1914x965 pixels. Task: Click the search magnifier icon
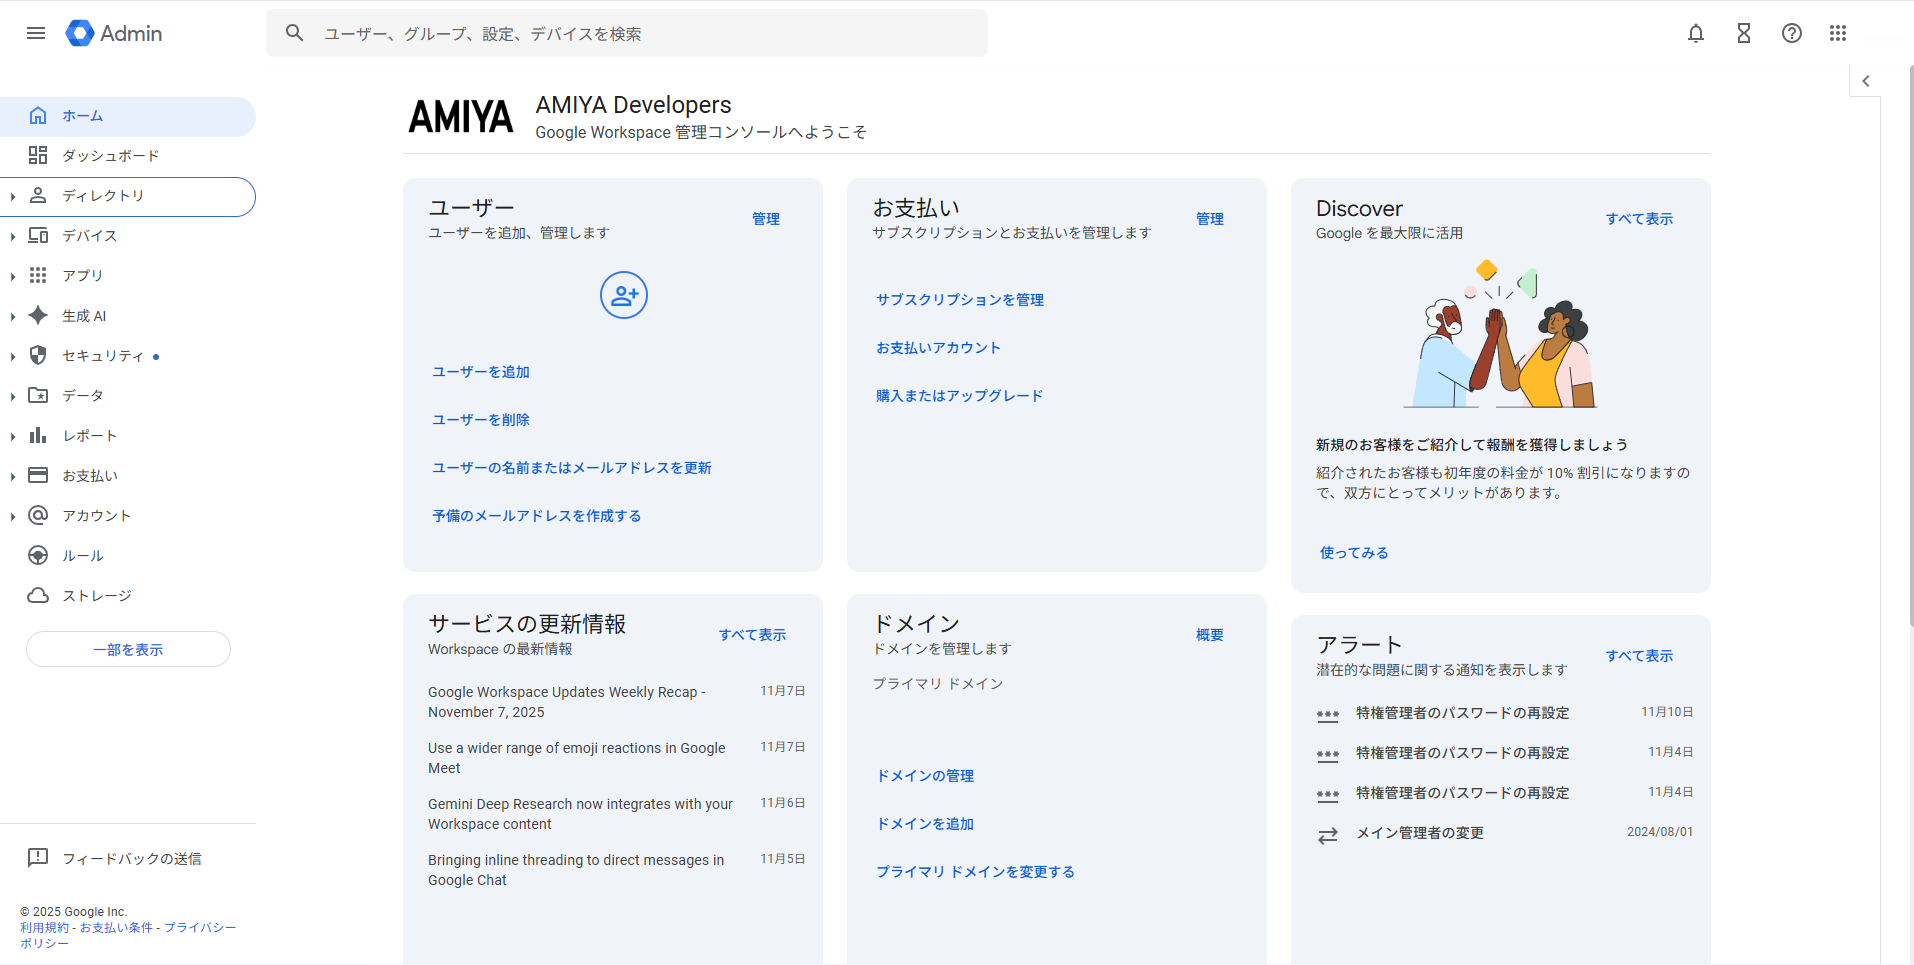click(x=294, y=33)
